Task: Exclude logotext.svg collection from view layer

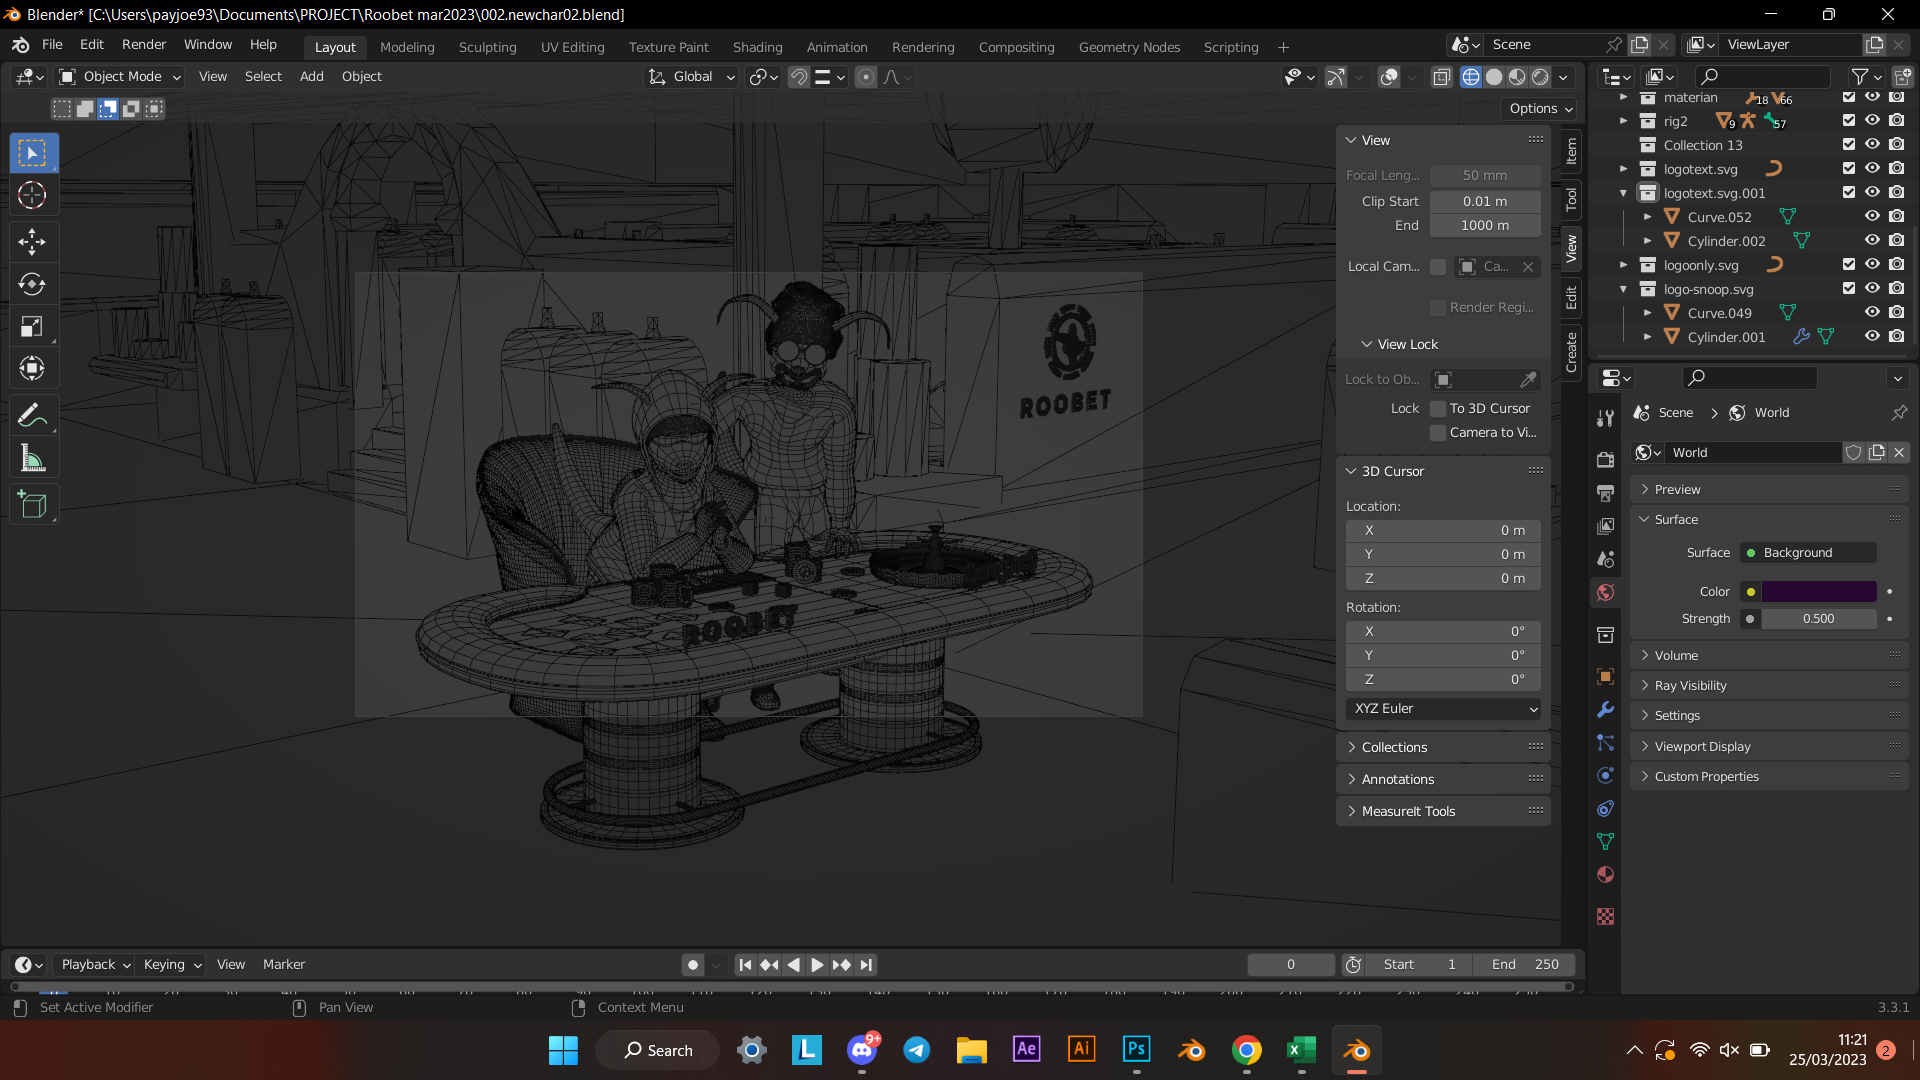Action: click(x=1848, y=168)
